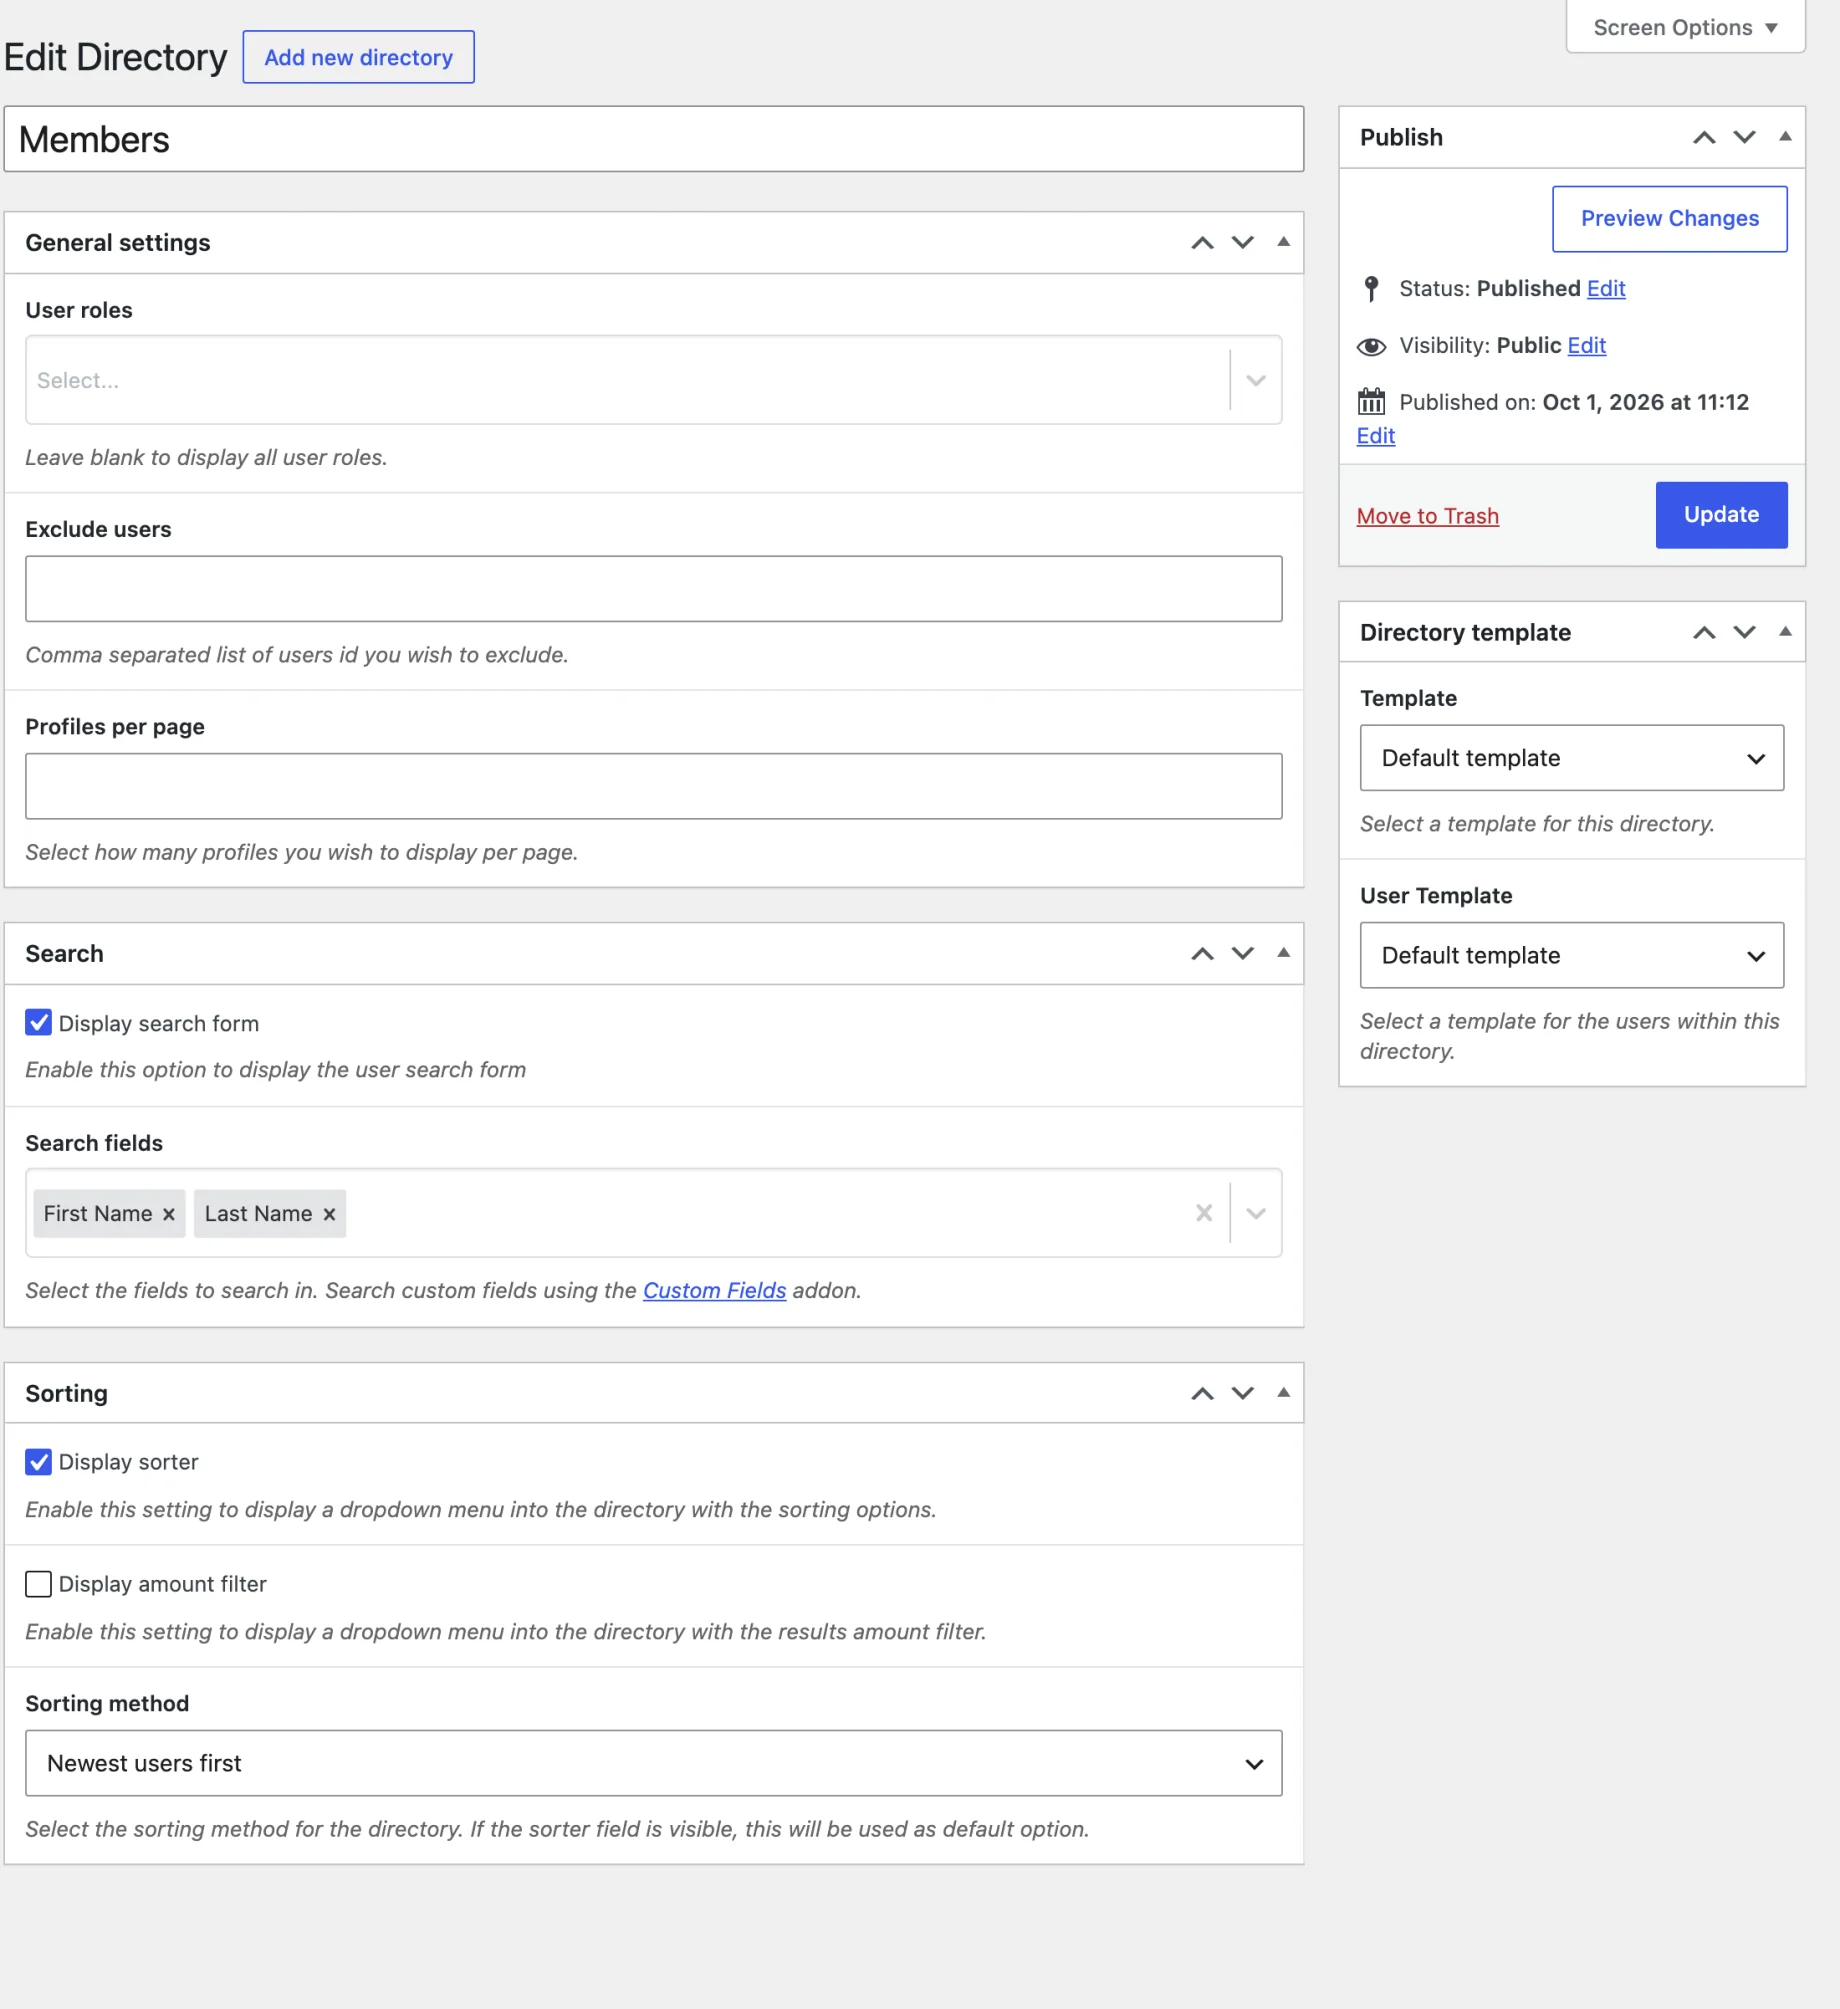Collapse the Sorting panel

pos(1284,1393)
